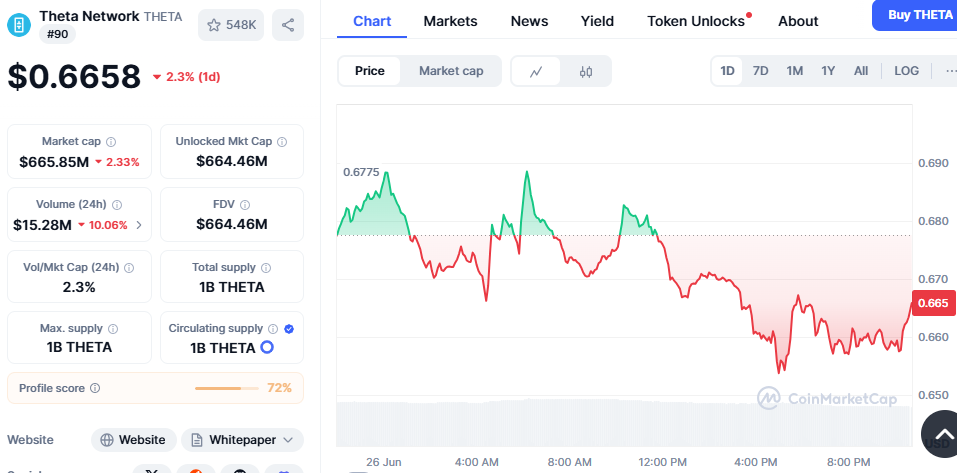This screenshot has height=473, width=957.
Task: Click the 2.3% (1d) change indicator
Action: tap(187, 77)
